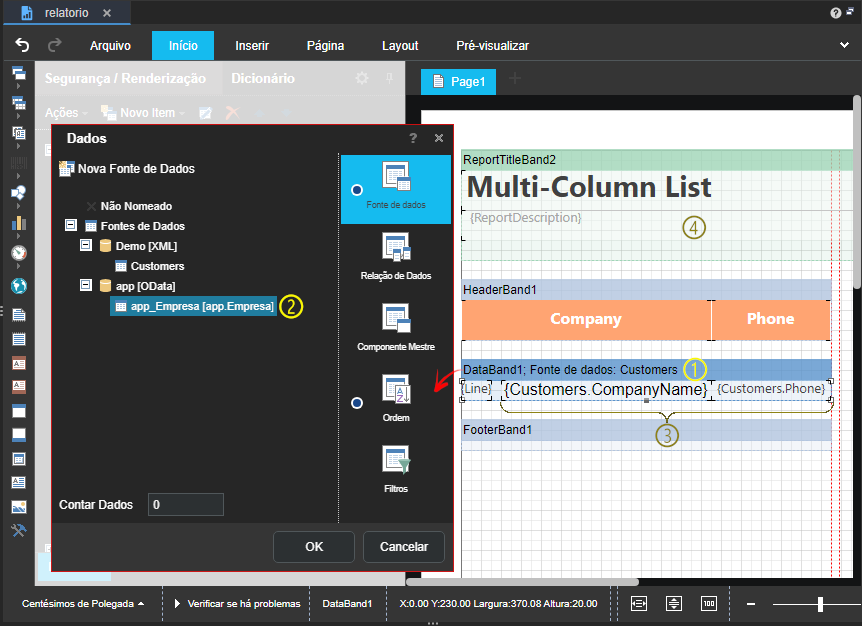862x626 pixels.
Task: Select the Image component icon
Action: pyautogui.click(x=19, y=507)
